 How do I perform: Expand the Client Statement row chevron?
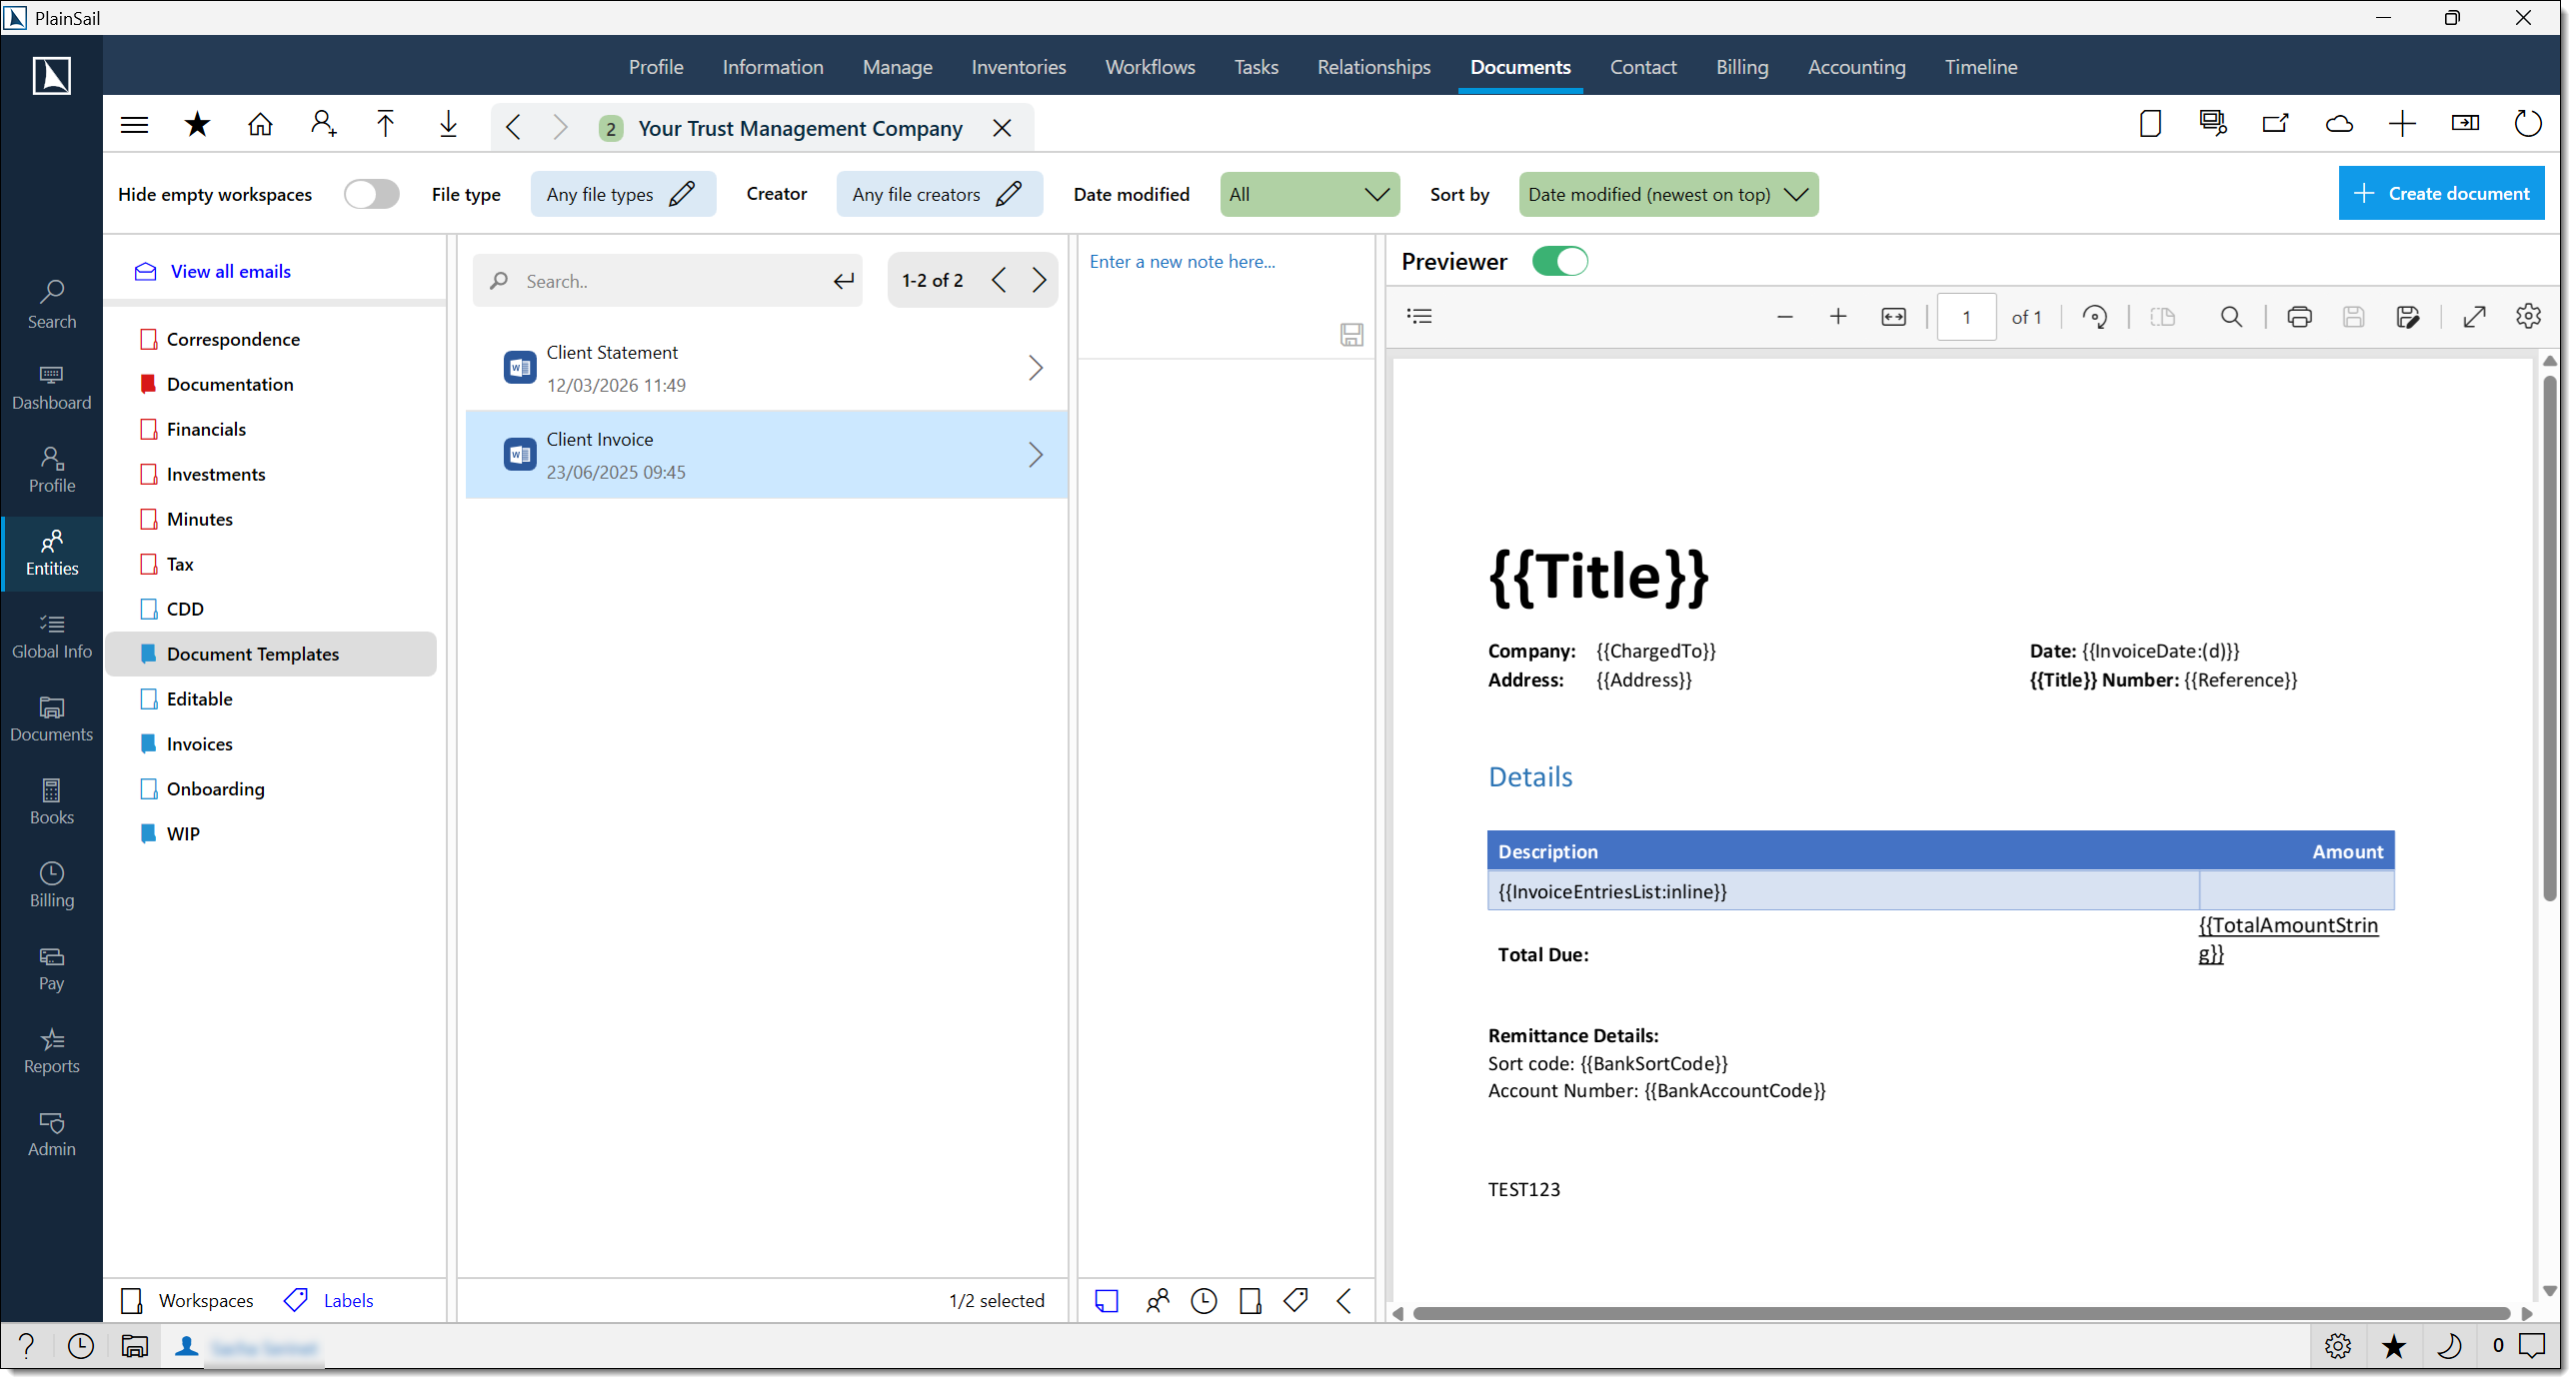click(1035, 367)
